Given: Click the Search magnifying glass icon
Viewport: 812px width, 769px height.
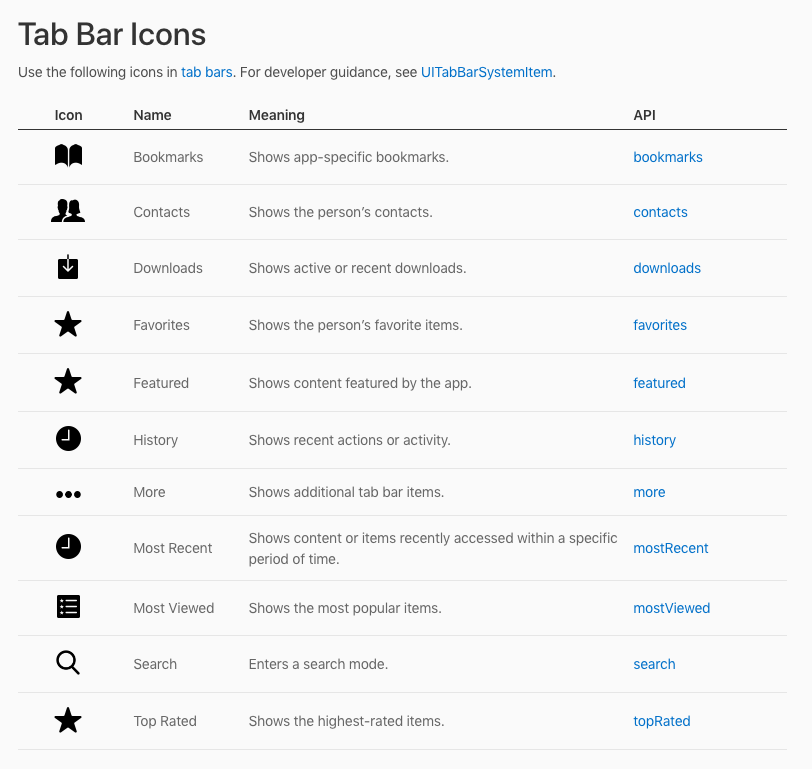Looking at the screenshot, I should [68, 663].
